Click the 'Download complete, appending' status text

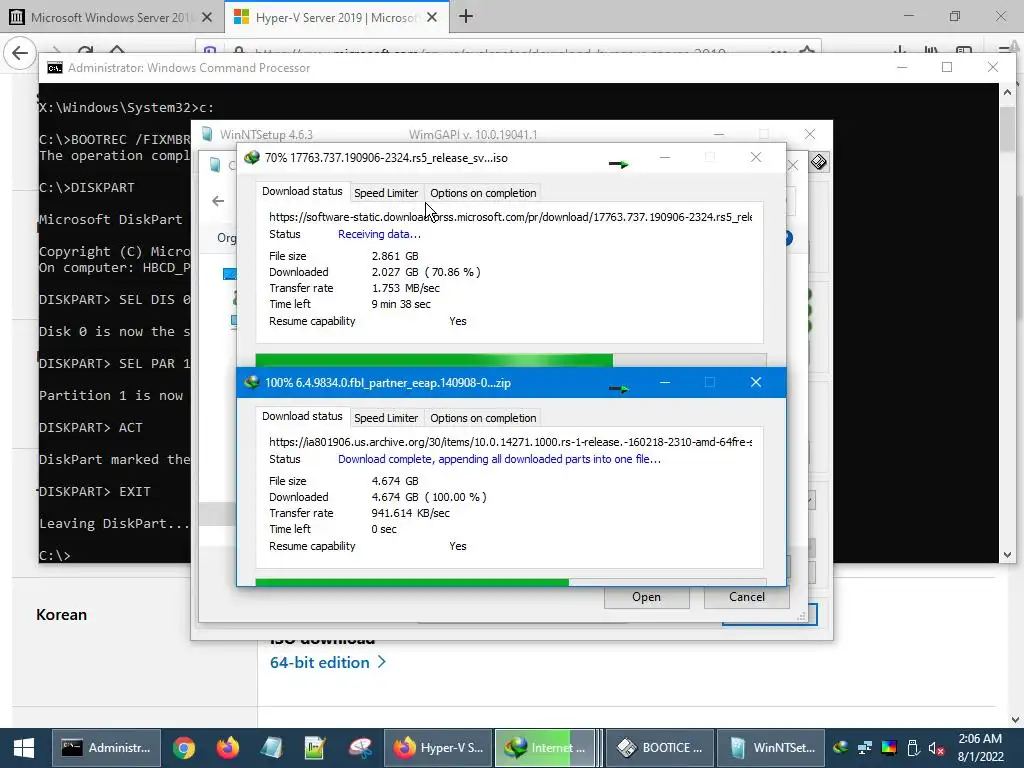click(500, 459)
